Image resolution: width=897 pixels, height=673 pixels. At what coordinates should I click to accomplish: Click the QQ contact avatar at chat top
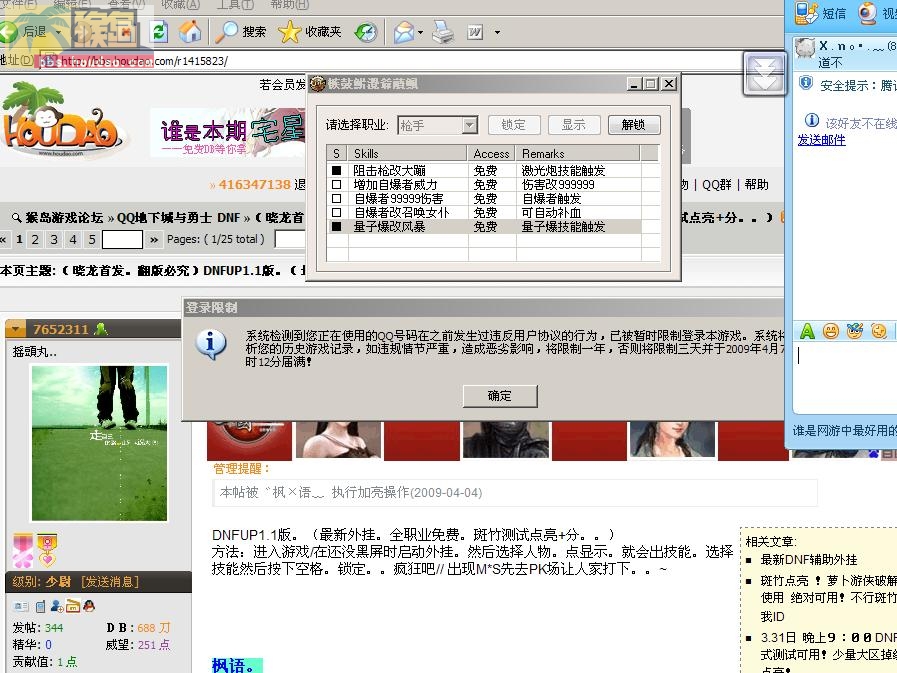(x=805, y=48)
